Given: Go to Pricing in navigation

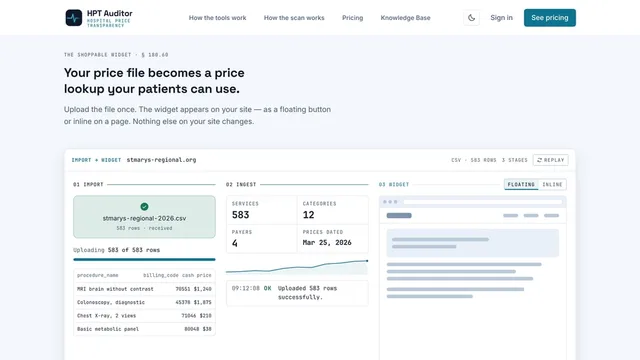Looking at the screenshot, I should 352,18.
